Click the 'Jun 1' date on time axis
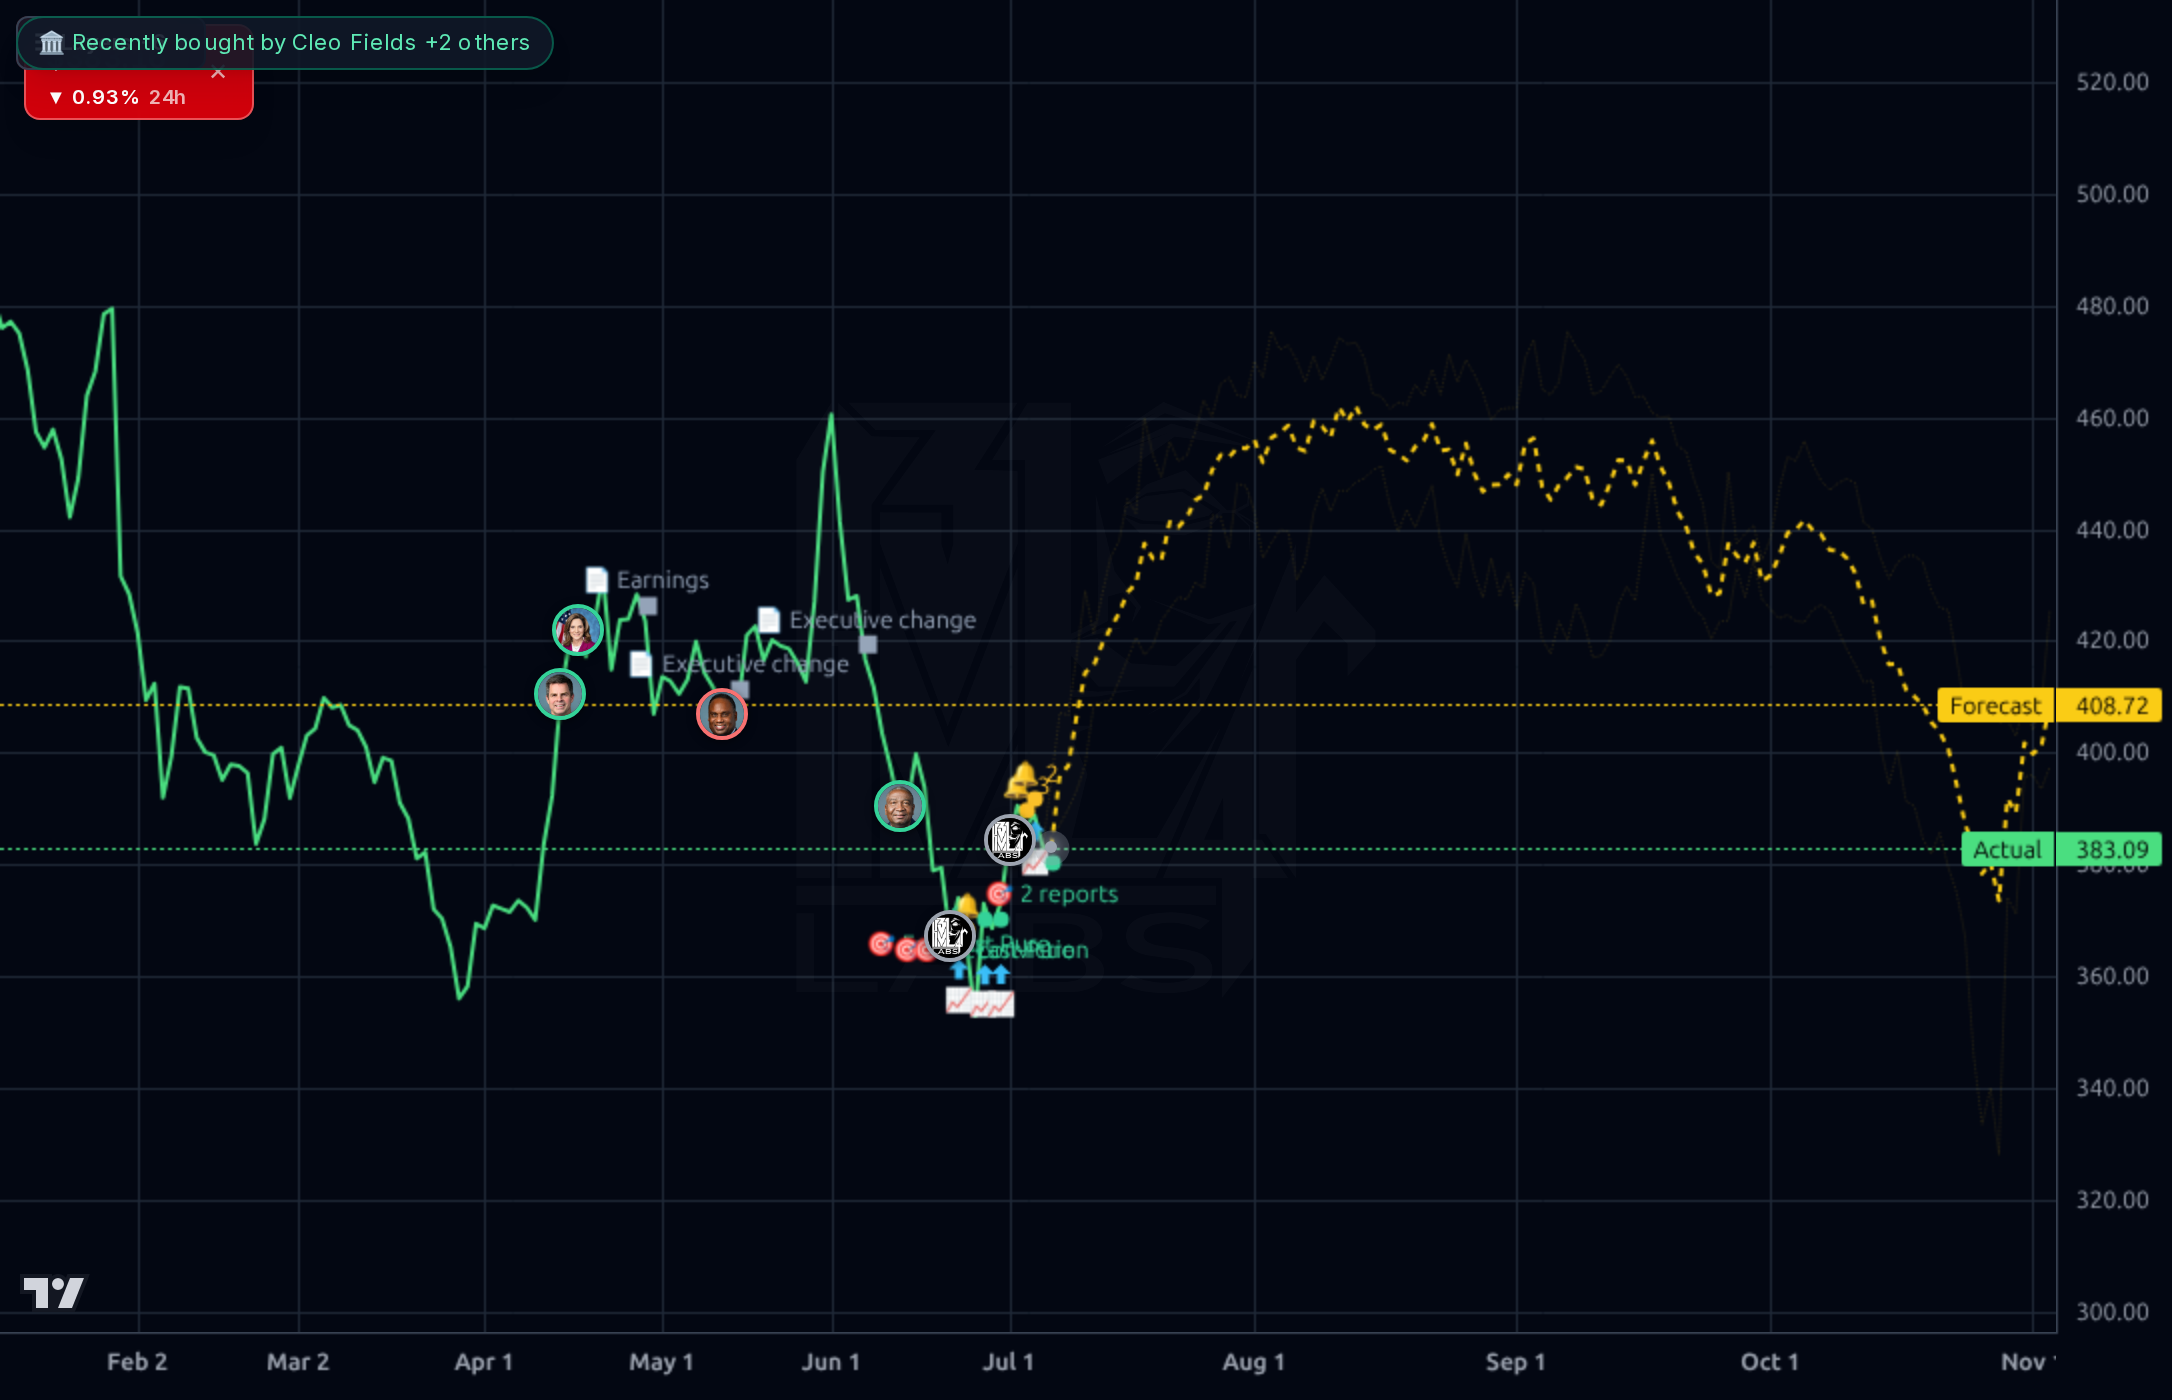 point(831,1362)
